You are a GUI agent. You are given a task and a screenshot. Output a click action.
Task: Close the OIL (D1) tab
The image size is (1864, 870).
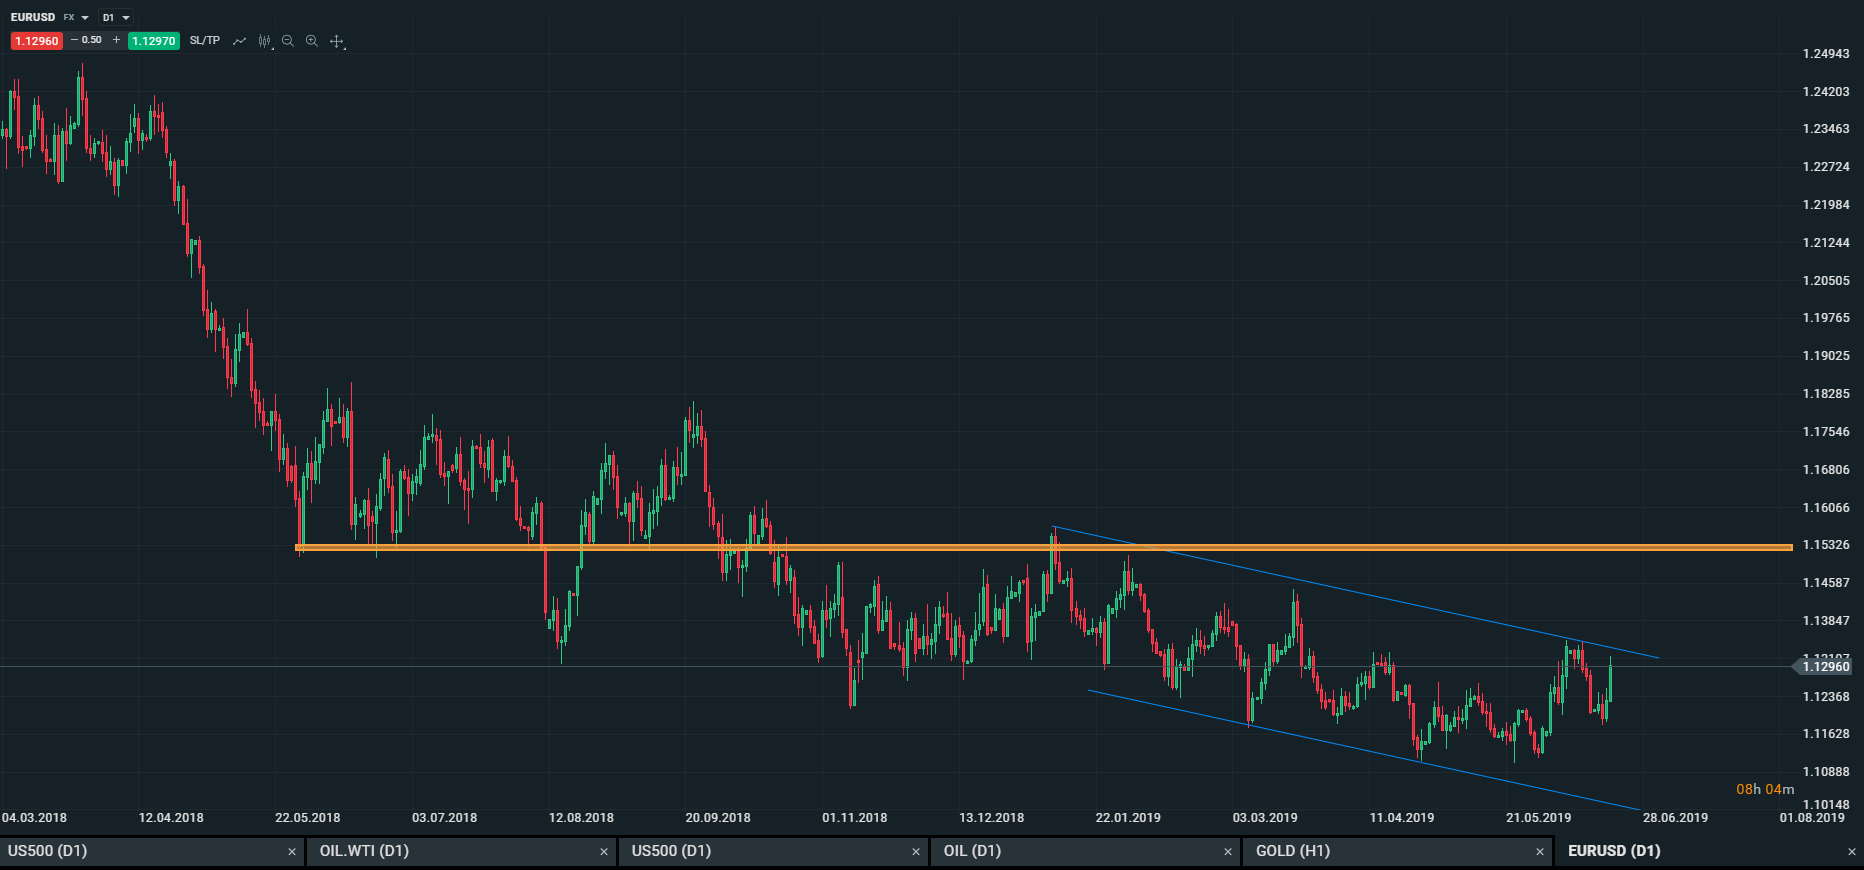coord(1228,852)
